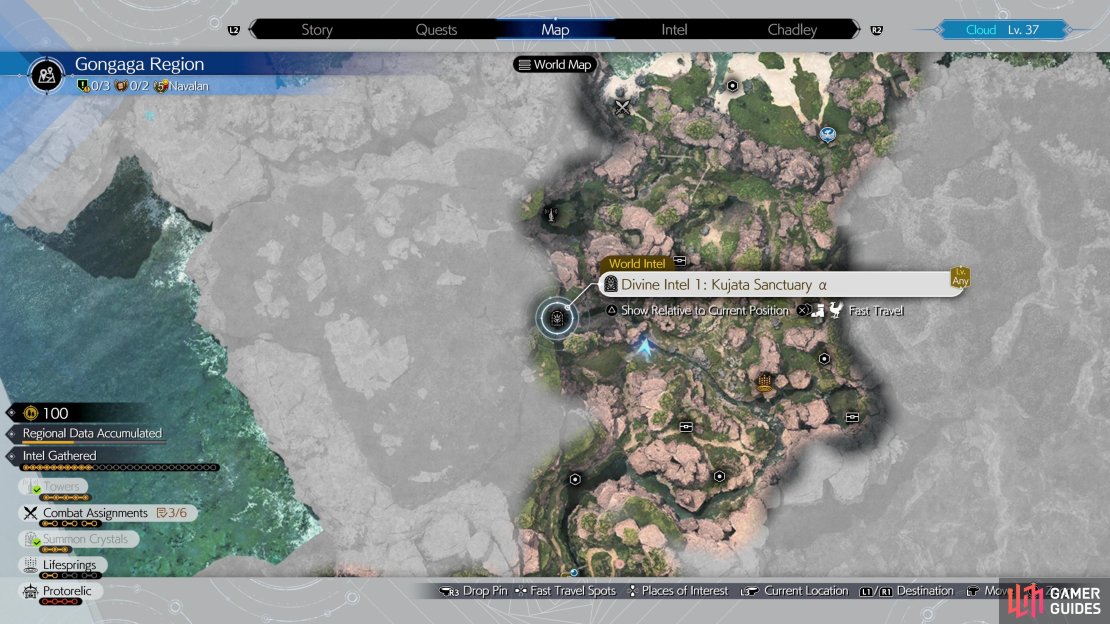The width and height of the screenshot is (1110, 624).
Task: Select the chocobo stop marker on map
Action: [x=828, y=134]
